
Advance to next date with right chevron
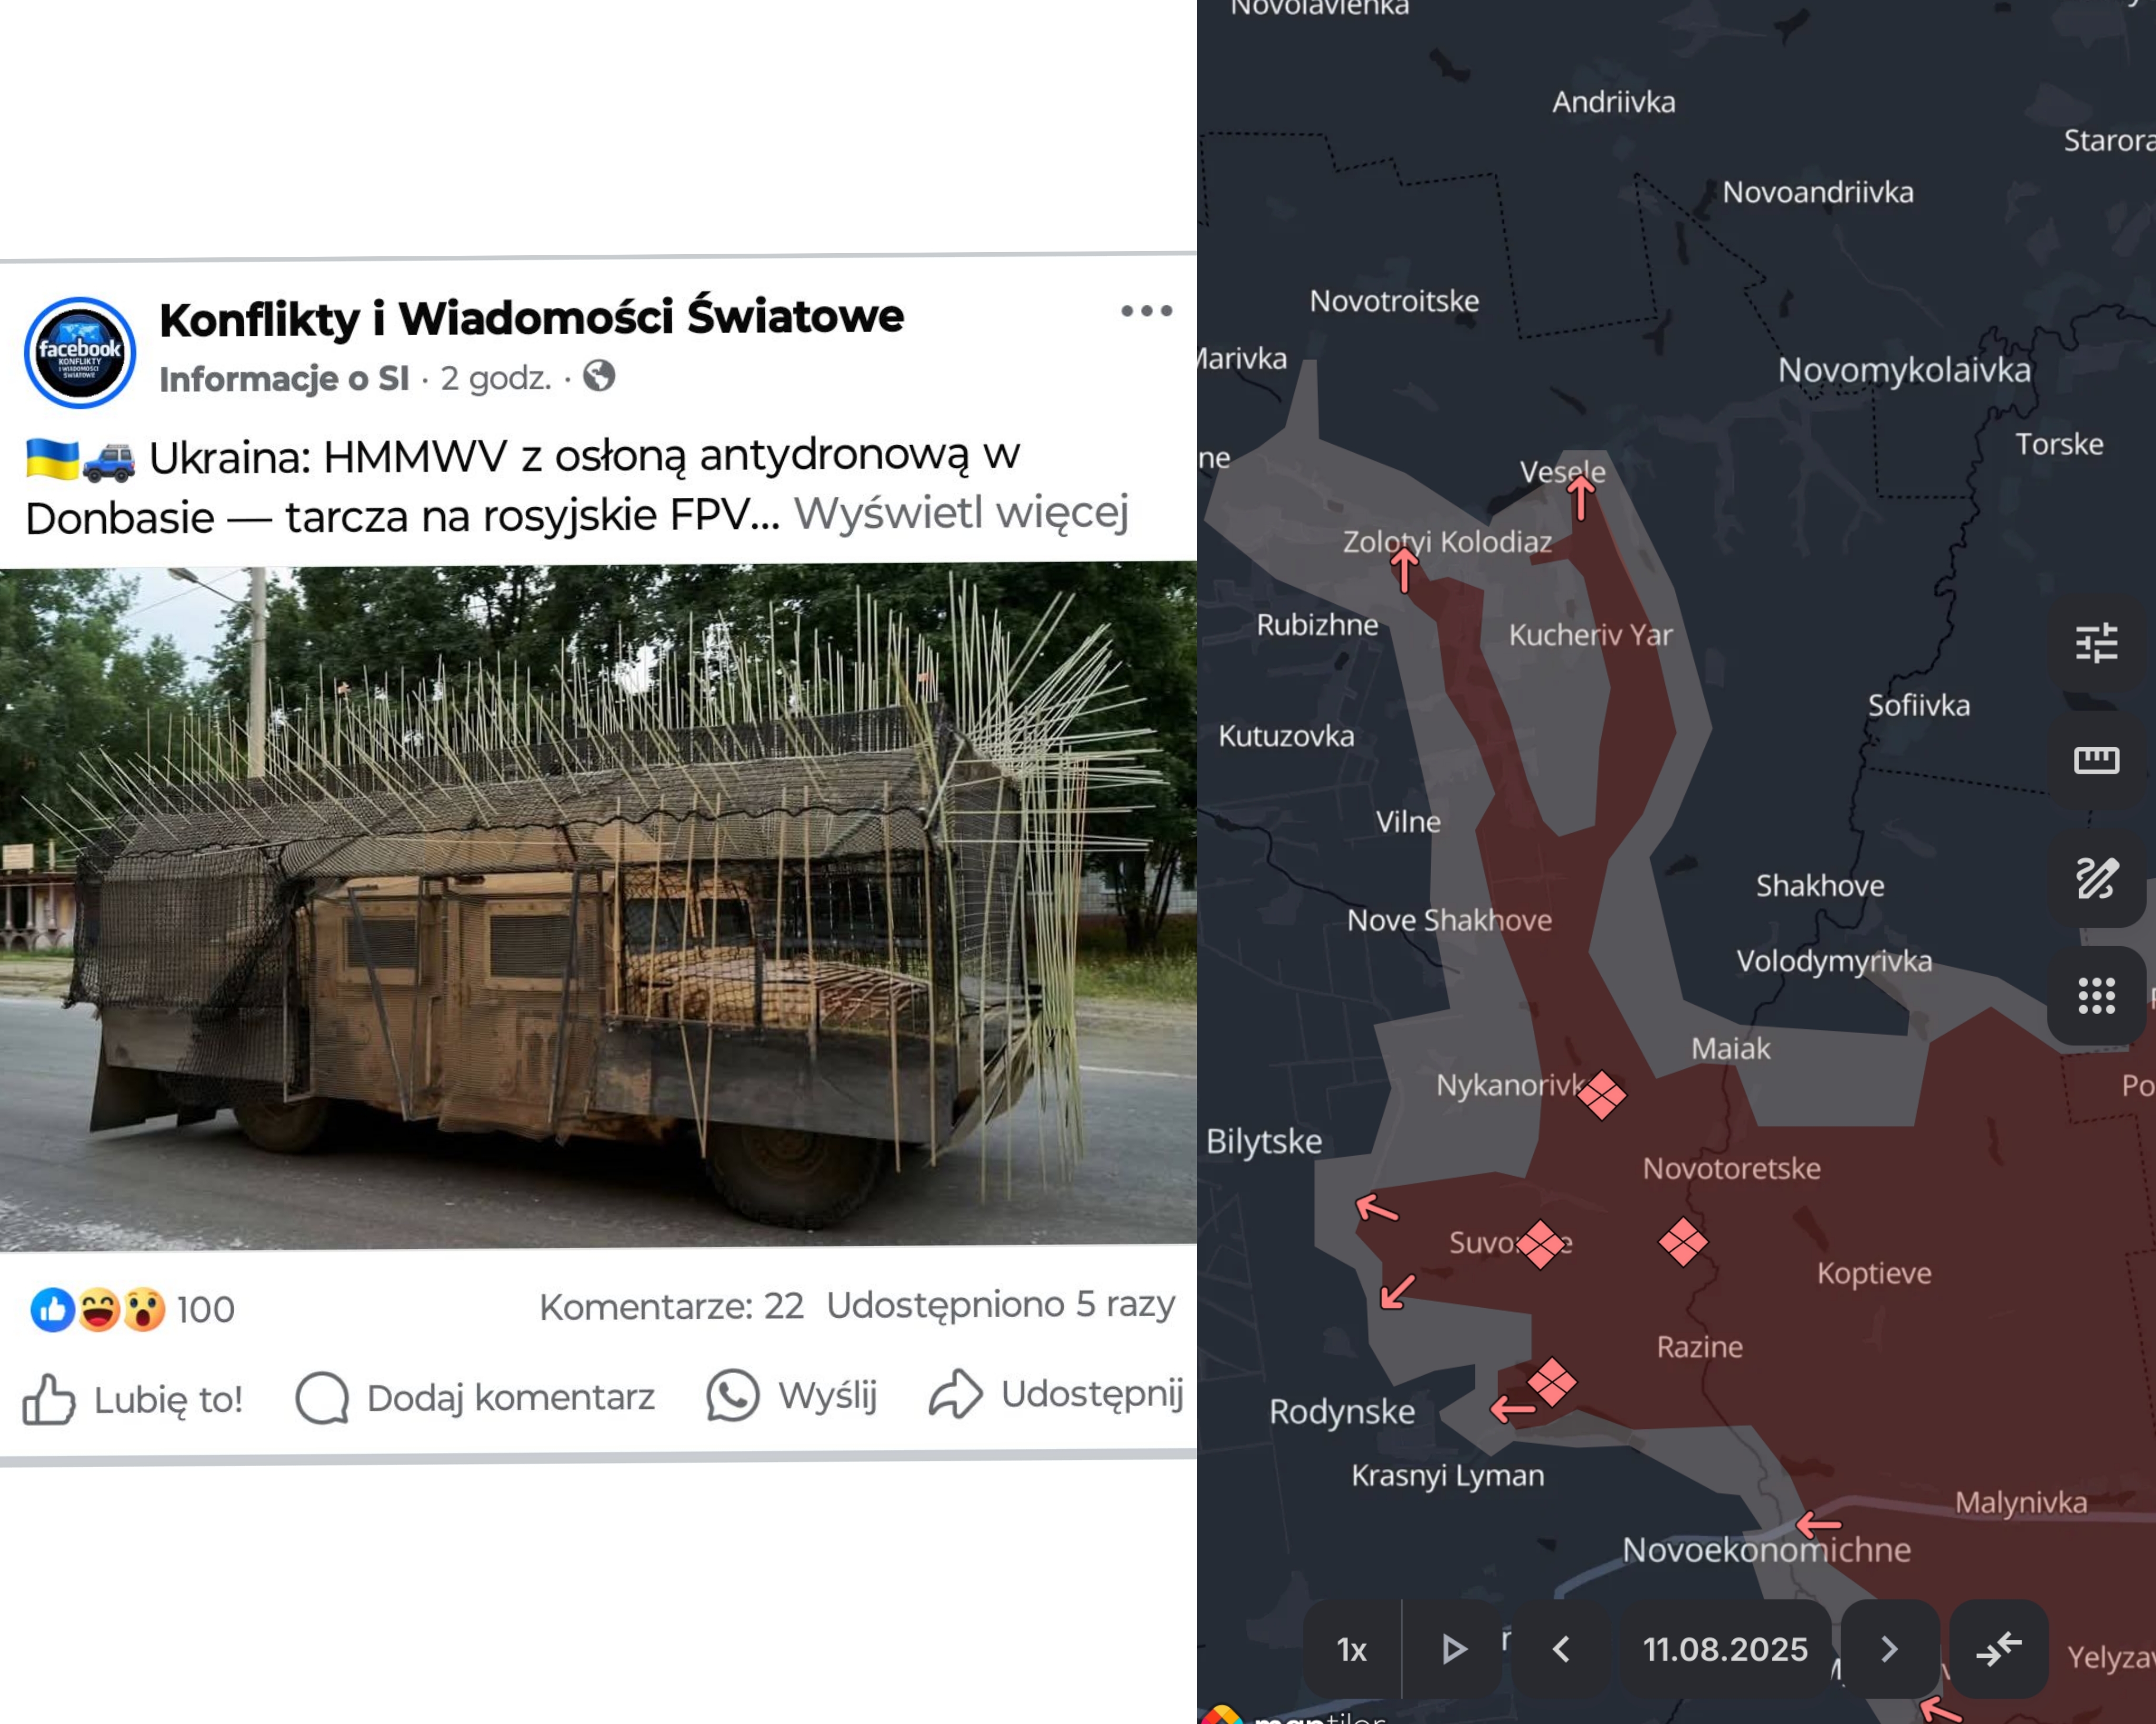click(1889, 1649)
